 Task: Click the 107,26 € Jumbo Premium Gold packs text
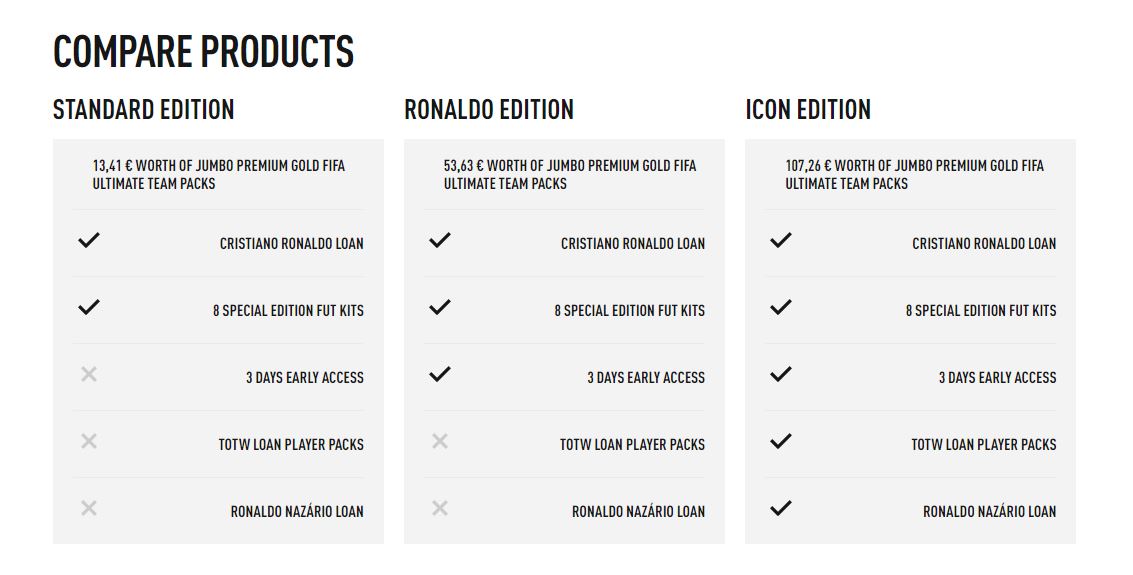pyautogui.click(x=914, y=174)
